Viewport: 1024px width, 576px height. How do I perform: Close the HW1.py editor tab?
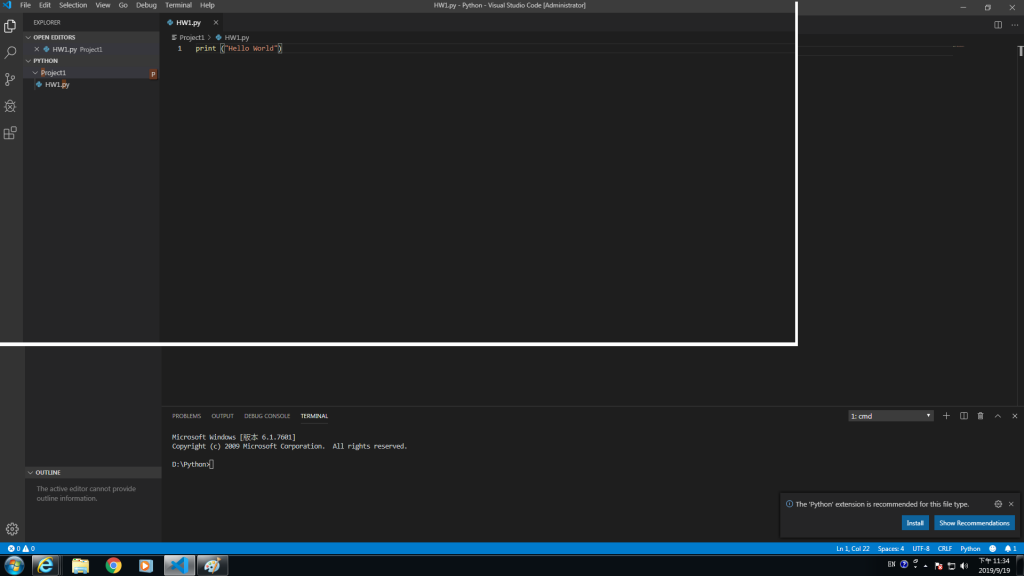[x=216, y=22]
